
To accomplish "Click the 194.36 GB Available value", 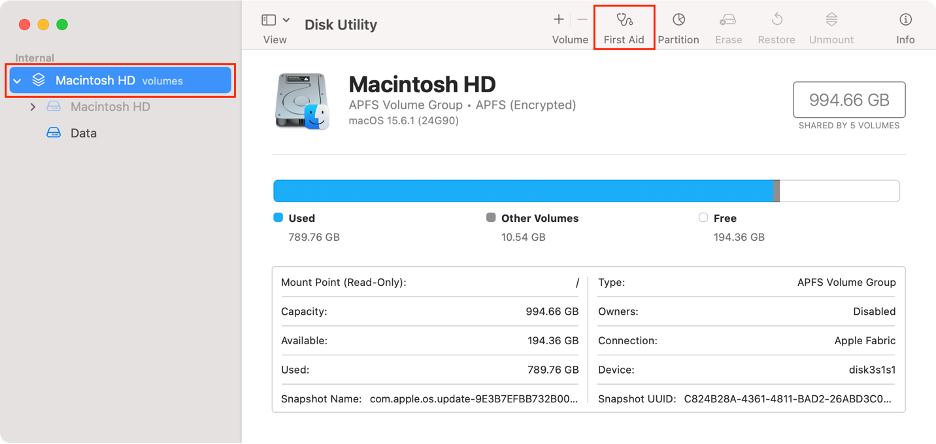I will (553, 341).
